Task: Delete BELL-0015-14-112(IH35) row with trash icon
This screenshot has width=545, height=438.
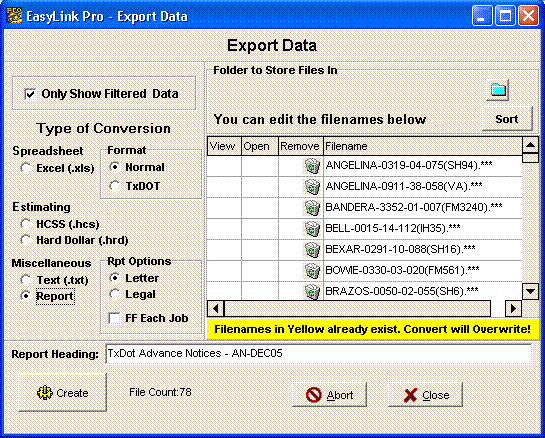Action: pyautogui.click(x=312, y=228)
